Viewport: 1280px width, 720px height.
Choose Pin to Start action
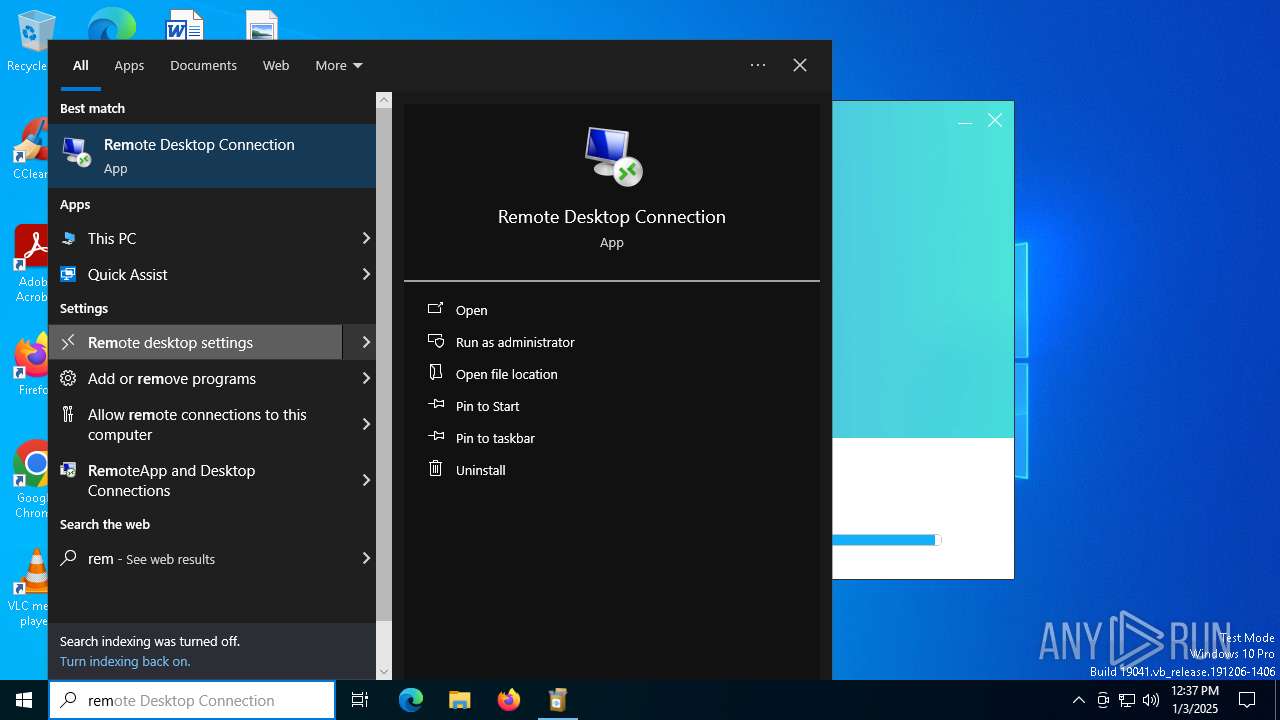click(x=487, y=406)
